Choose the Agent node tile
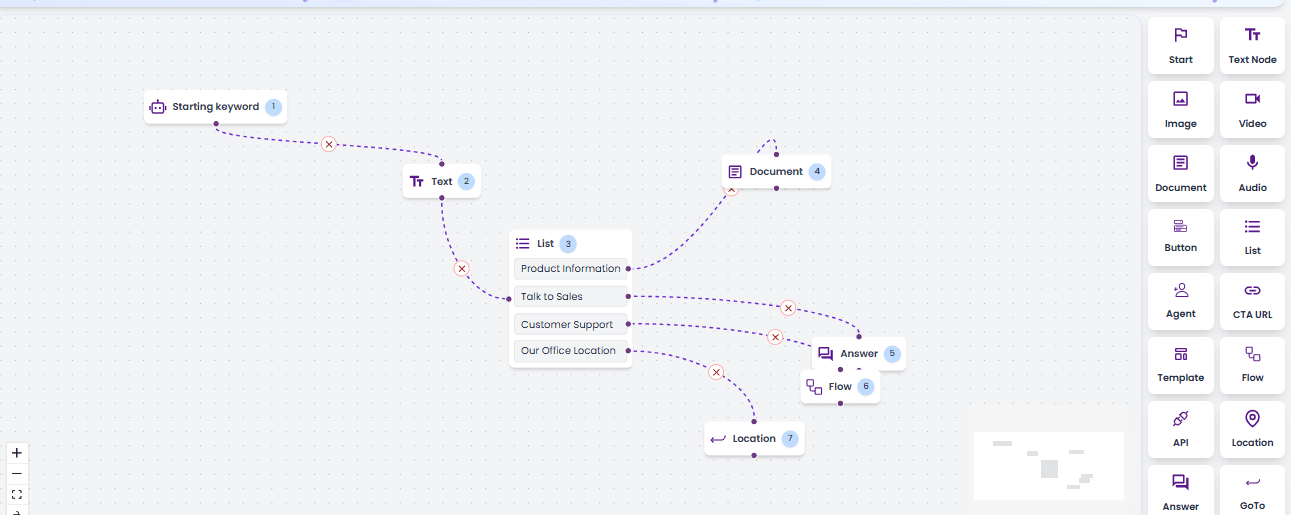Viewport: 1291px width, 515px height. (x=1181, y=301)
